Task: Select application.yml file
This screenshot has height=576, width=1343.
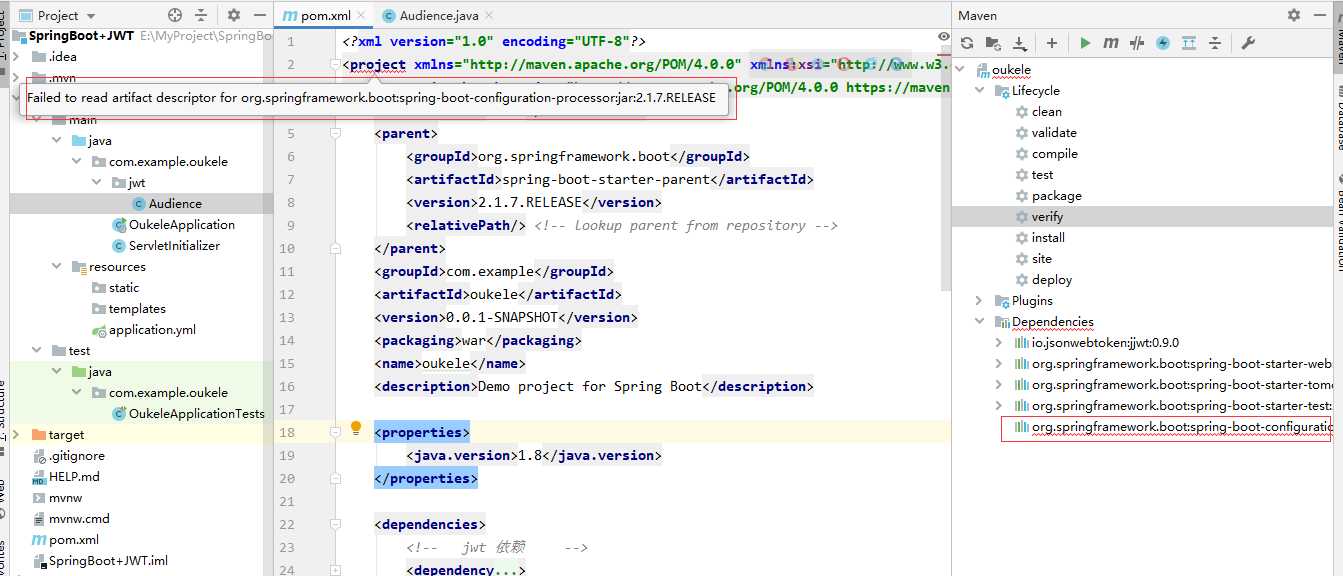Action: point(152,330)
